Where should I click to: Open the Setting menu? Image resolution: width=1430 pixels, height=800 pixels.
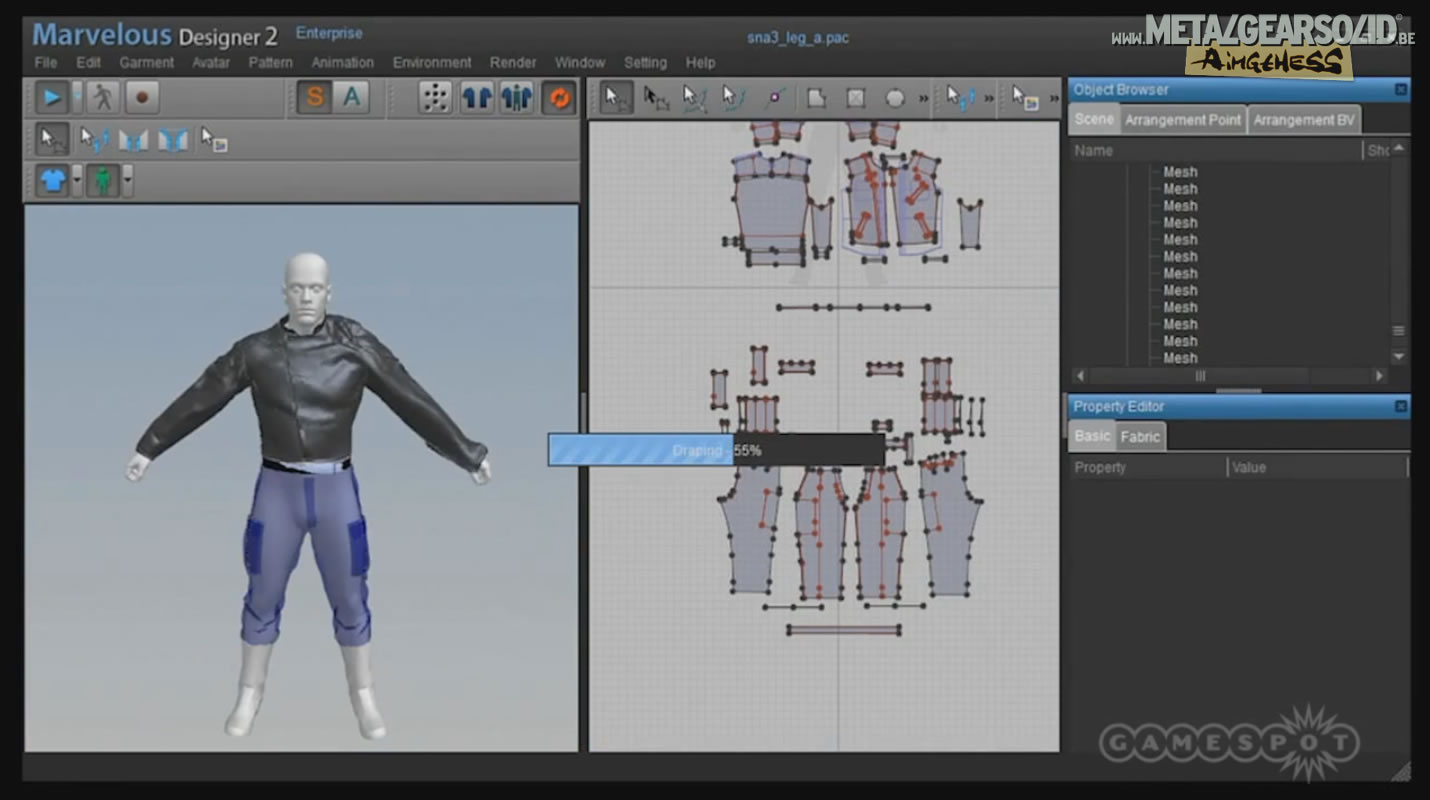coord(645,62)
